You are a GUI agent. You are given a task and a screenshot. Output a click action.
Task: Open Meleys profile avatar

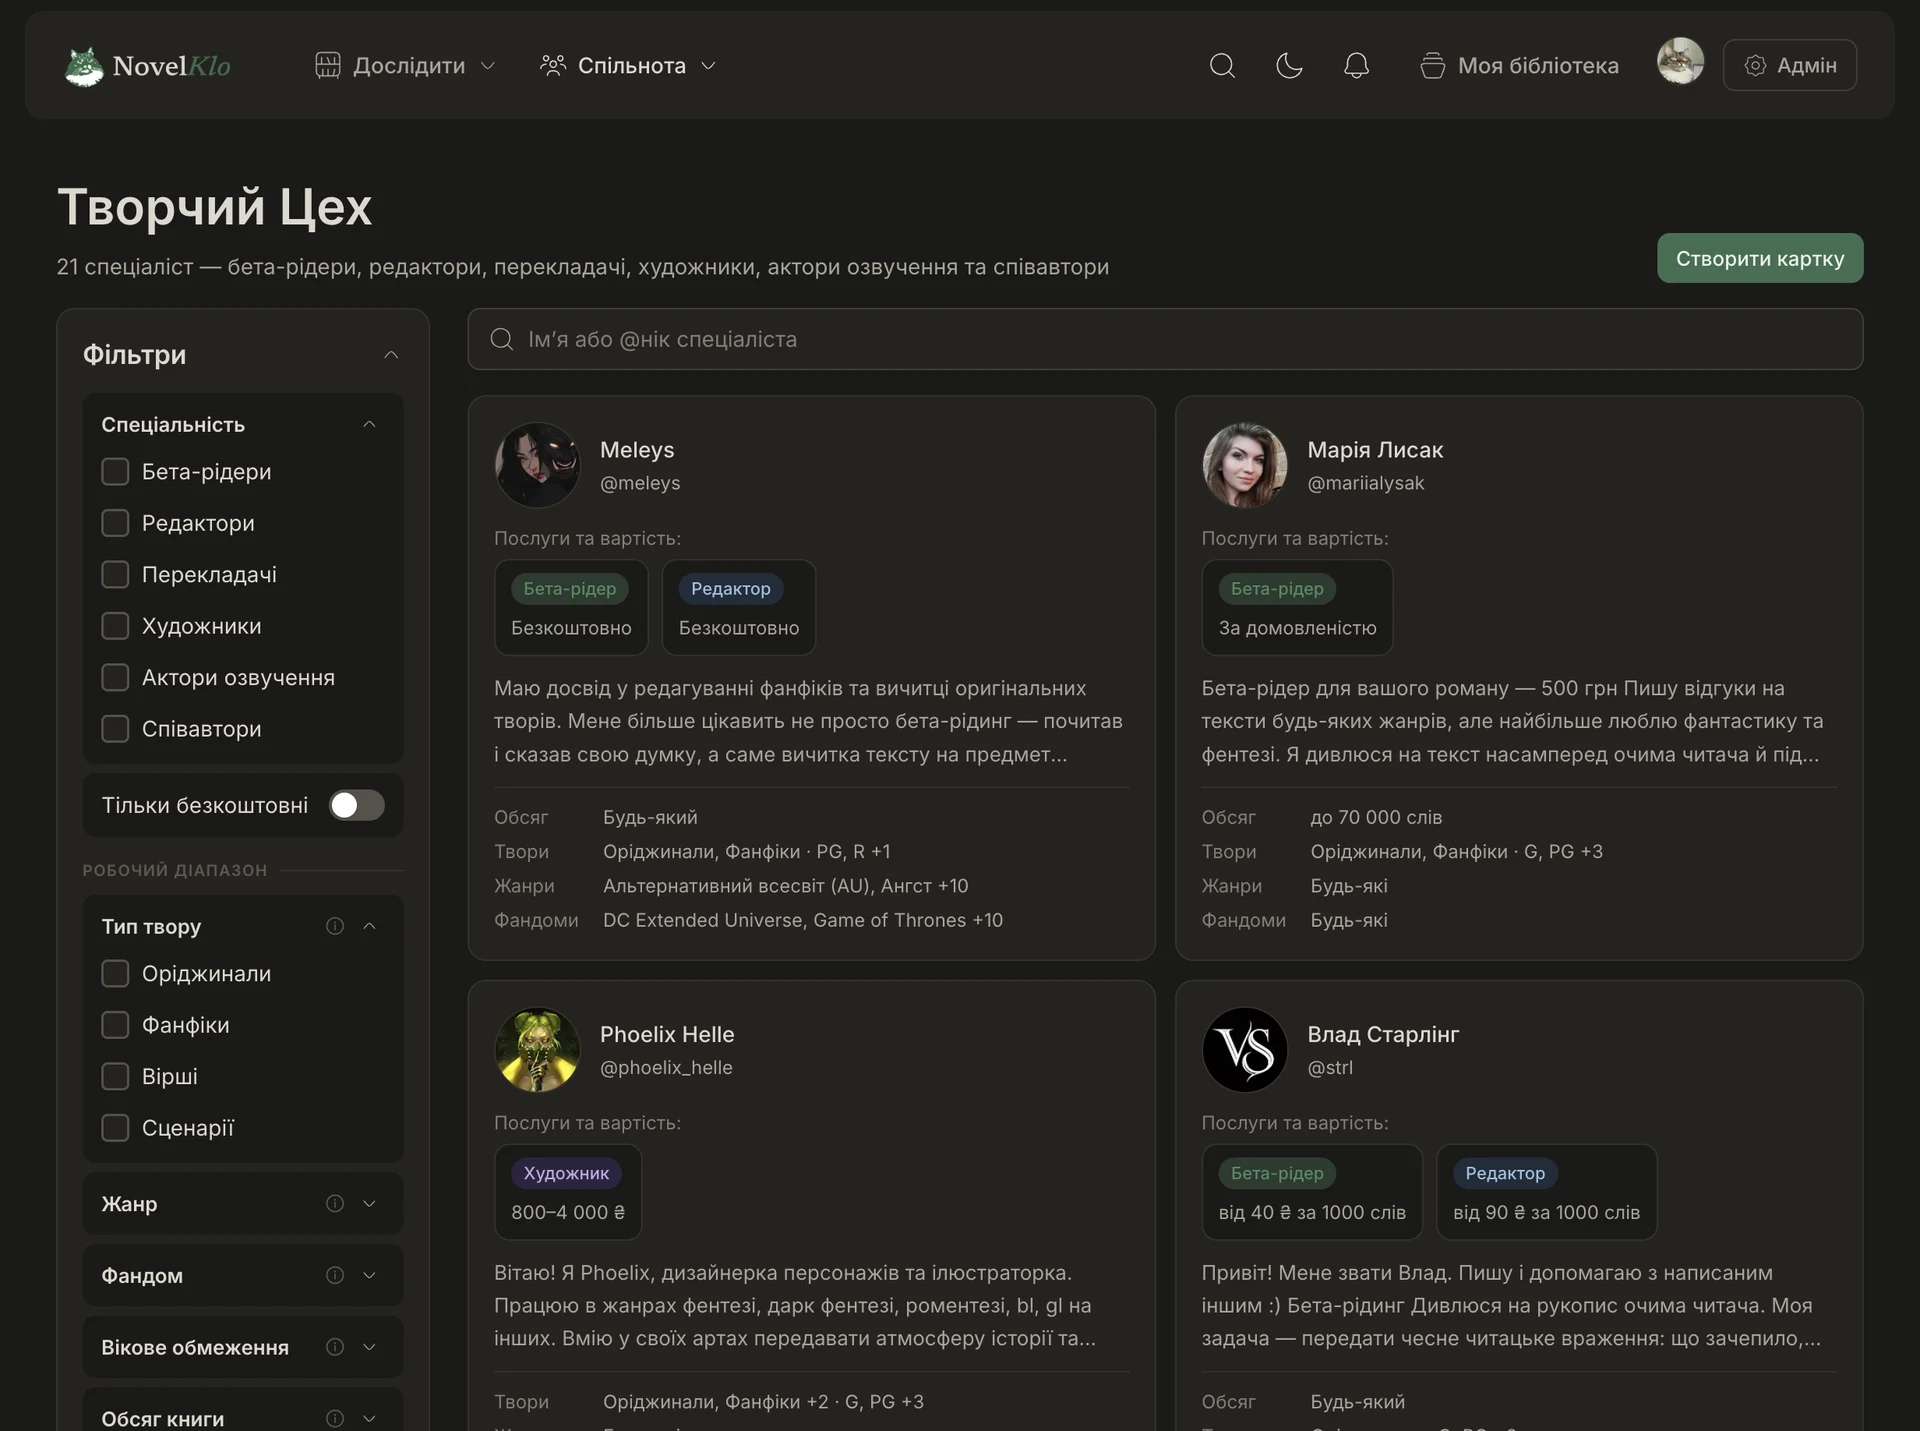pos(537,465)
